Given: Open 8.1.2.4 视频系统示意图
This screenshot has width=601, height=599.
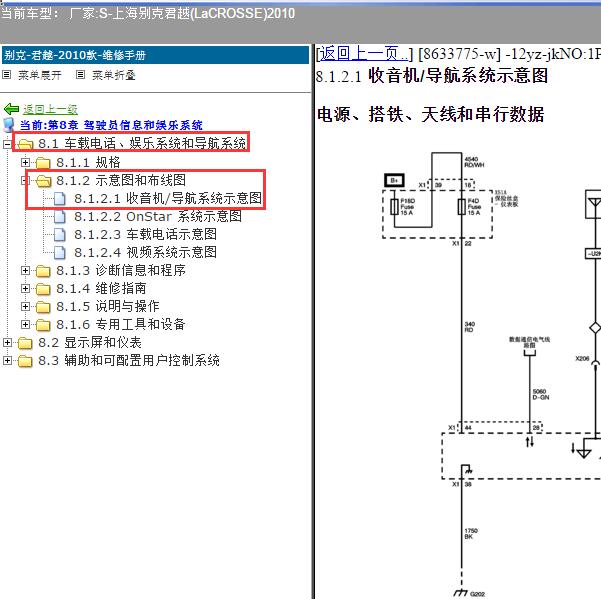Looking at the screenshot, I should (145, 253).
